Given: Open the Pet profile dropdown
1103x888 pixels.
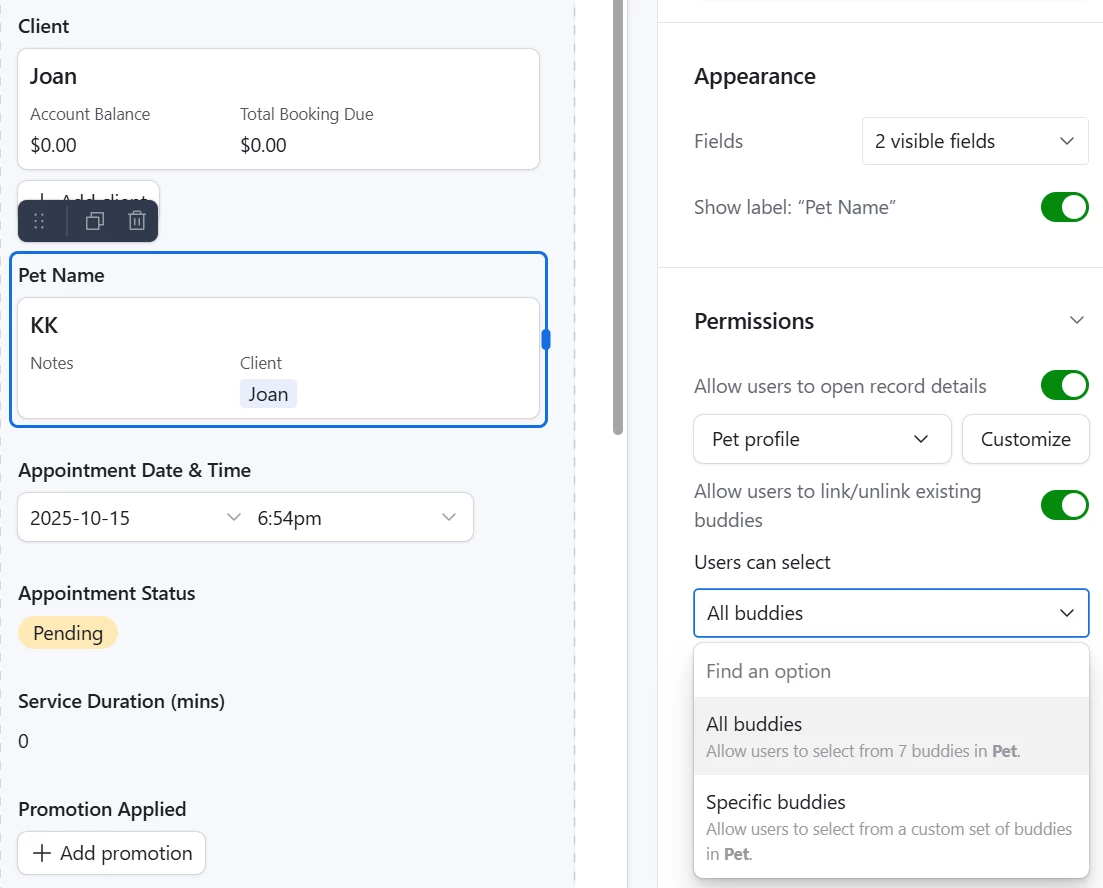Looking at the screenshot, I should click(x=821, y=439).
